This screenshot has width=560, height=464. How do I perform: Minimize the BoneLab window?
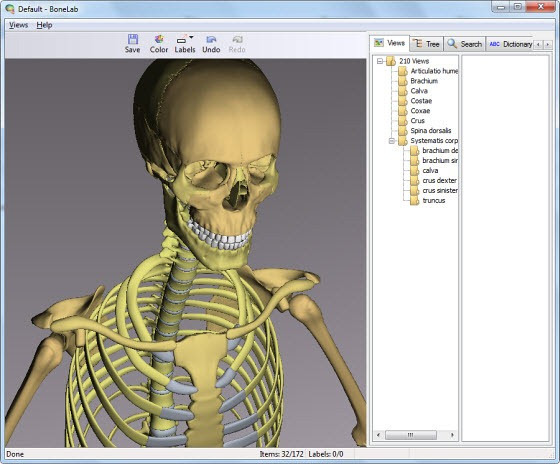coord(501,7)
